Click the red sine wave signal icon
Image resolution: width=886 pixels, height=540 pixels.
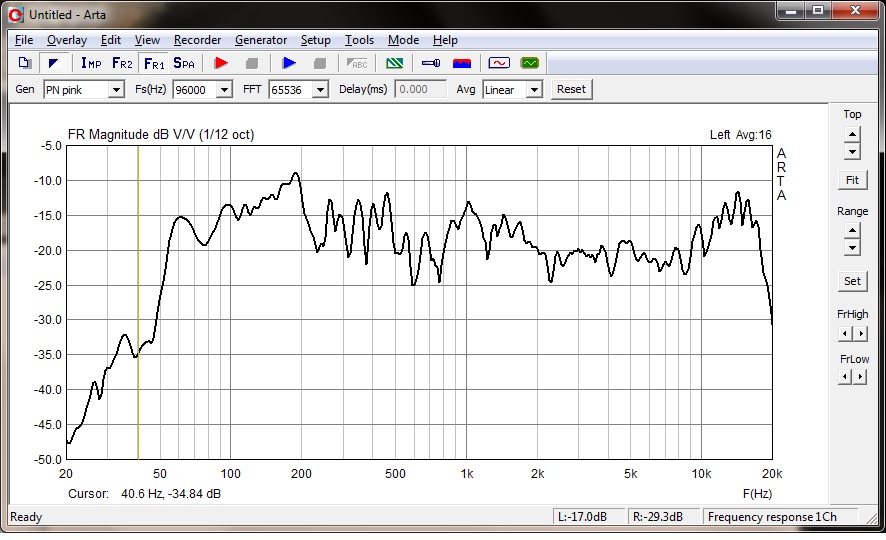coord(499,63)
